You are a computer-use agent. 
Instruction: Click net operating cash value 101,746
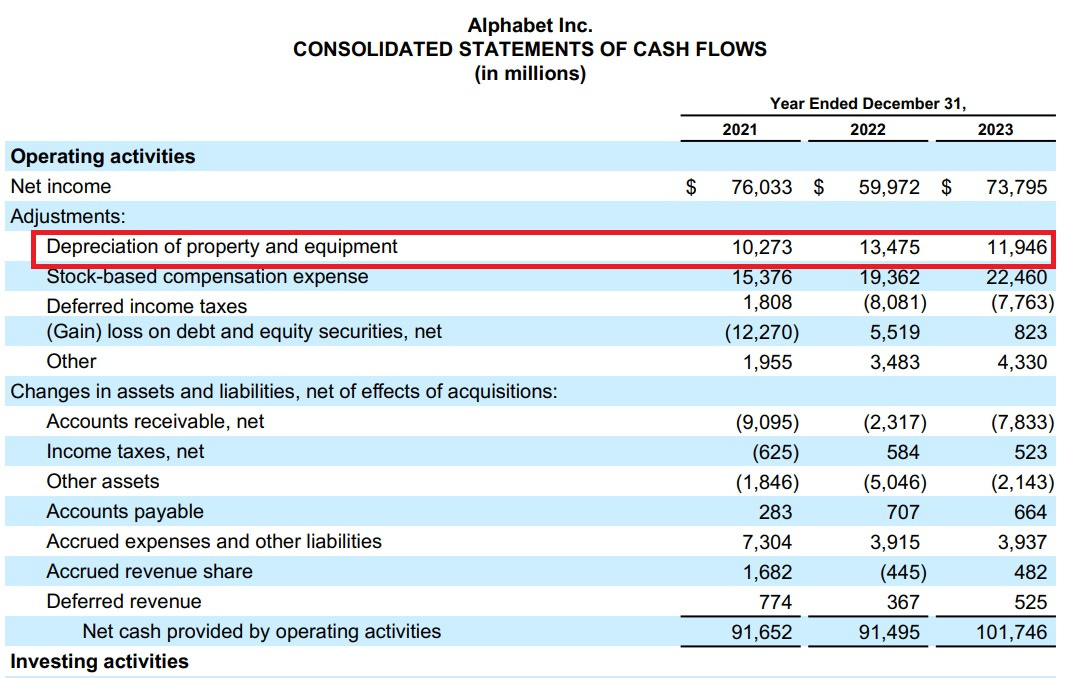(x=1011, y=632)
